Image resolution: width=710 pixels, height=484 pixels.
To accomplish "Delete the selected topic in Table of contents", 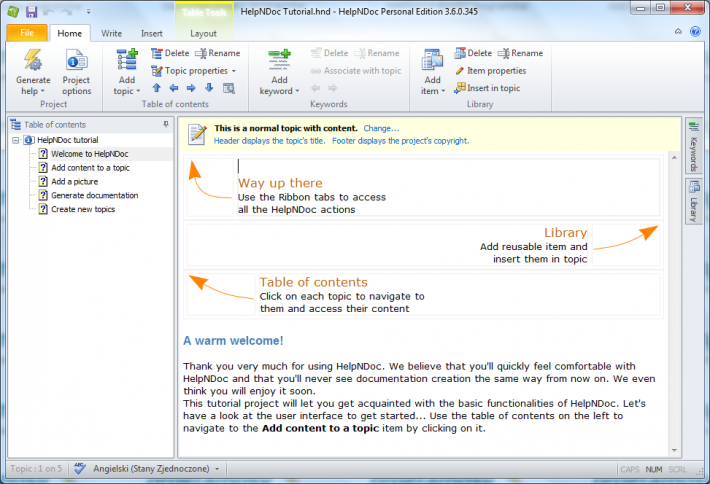I will pos(170,53).
